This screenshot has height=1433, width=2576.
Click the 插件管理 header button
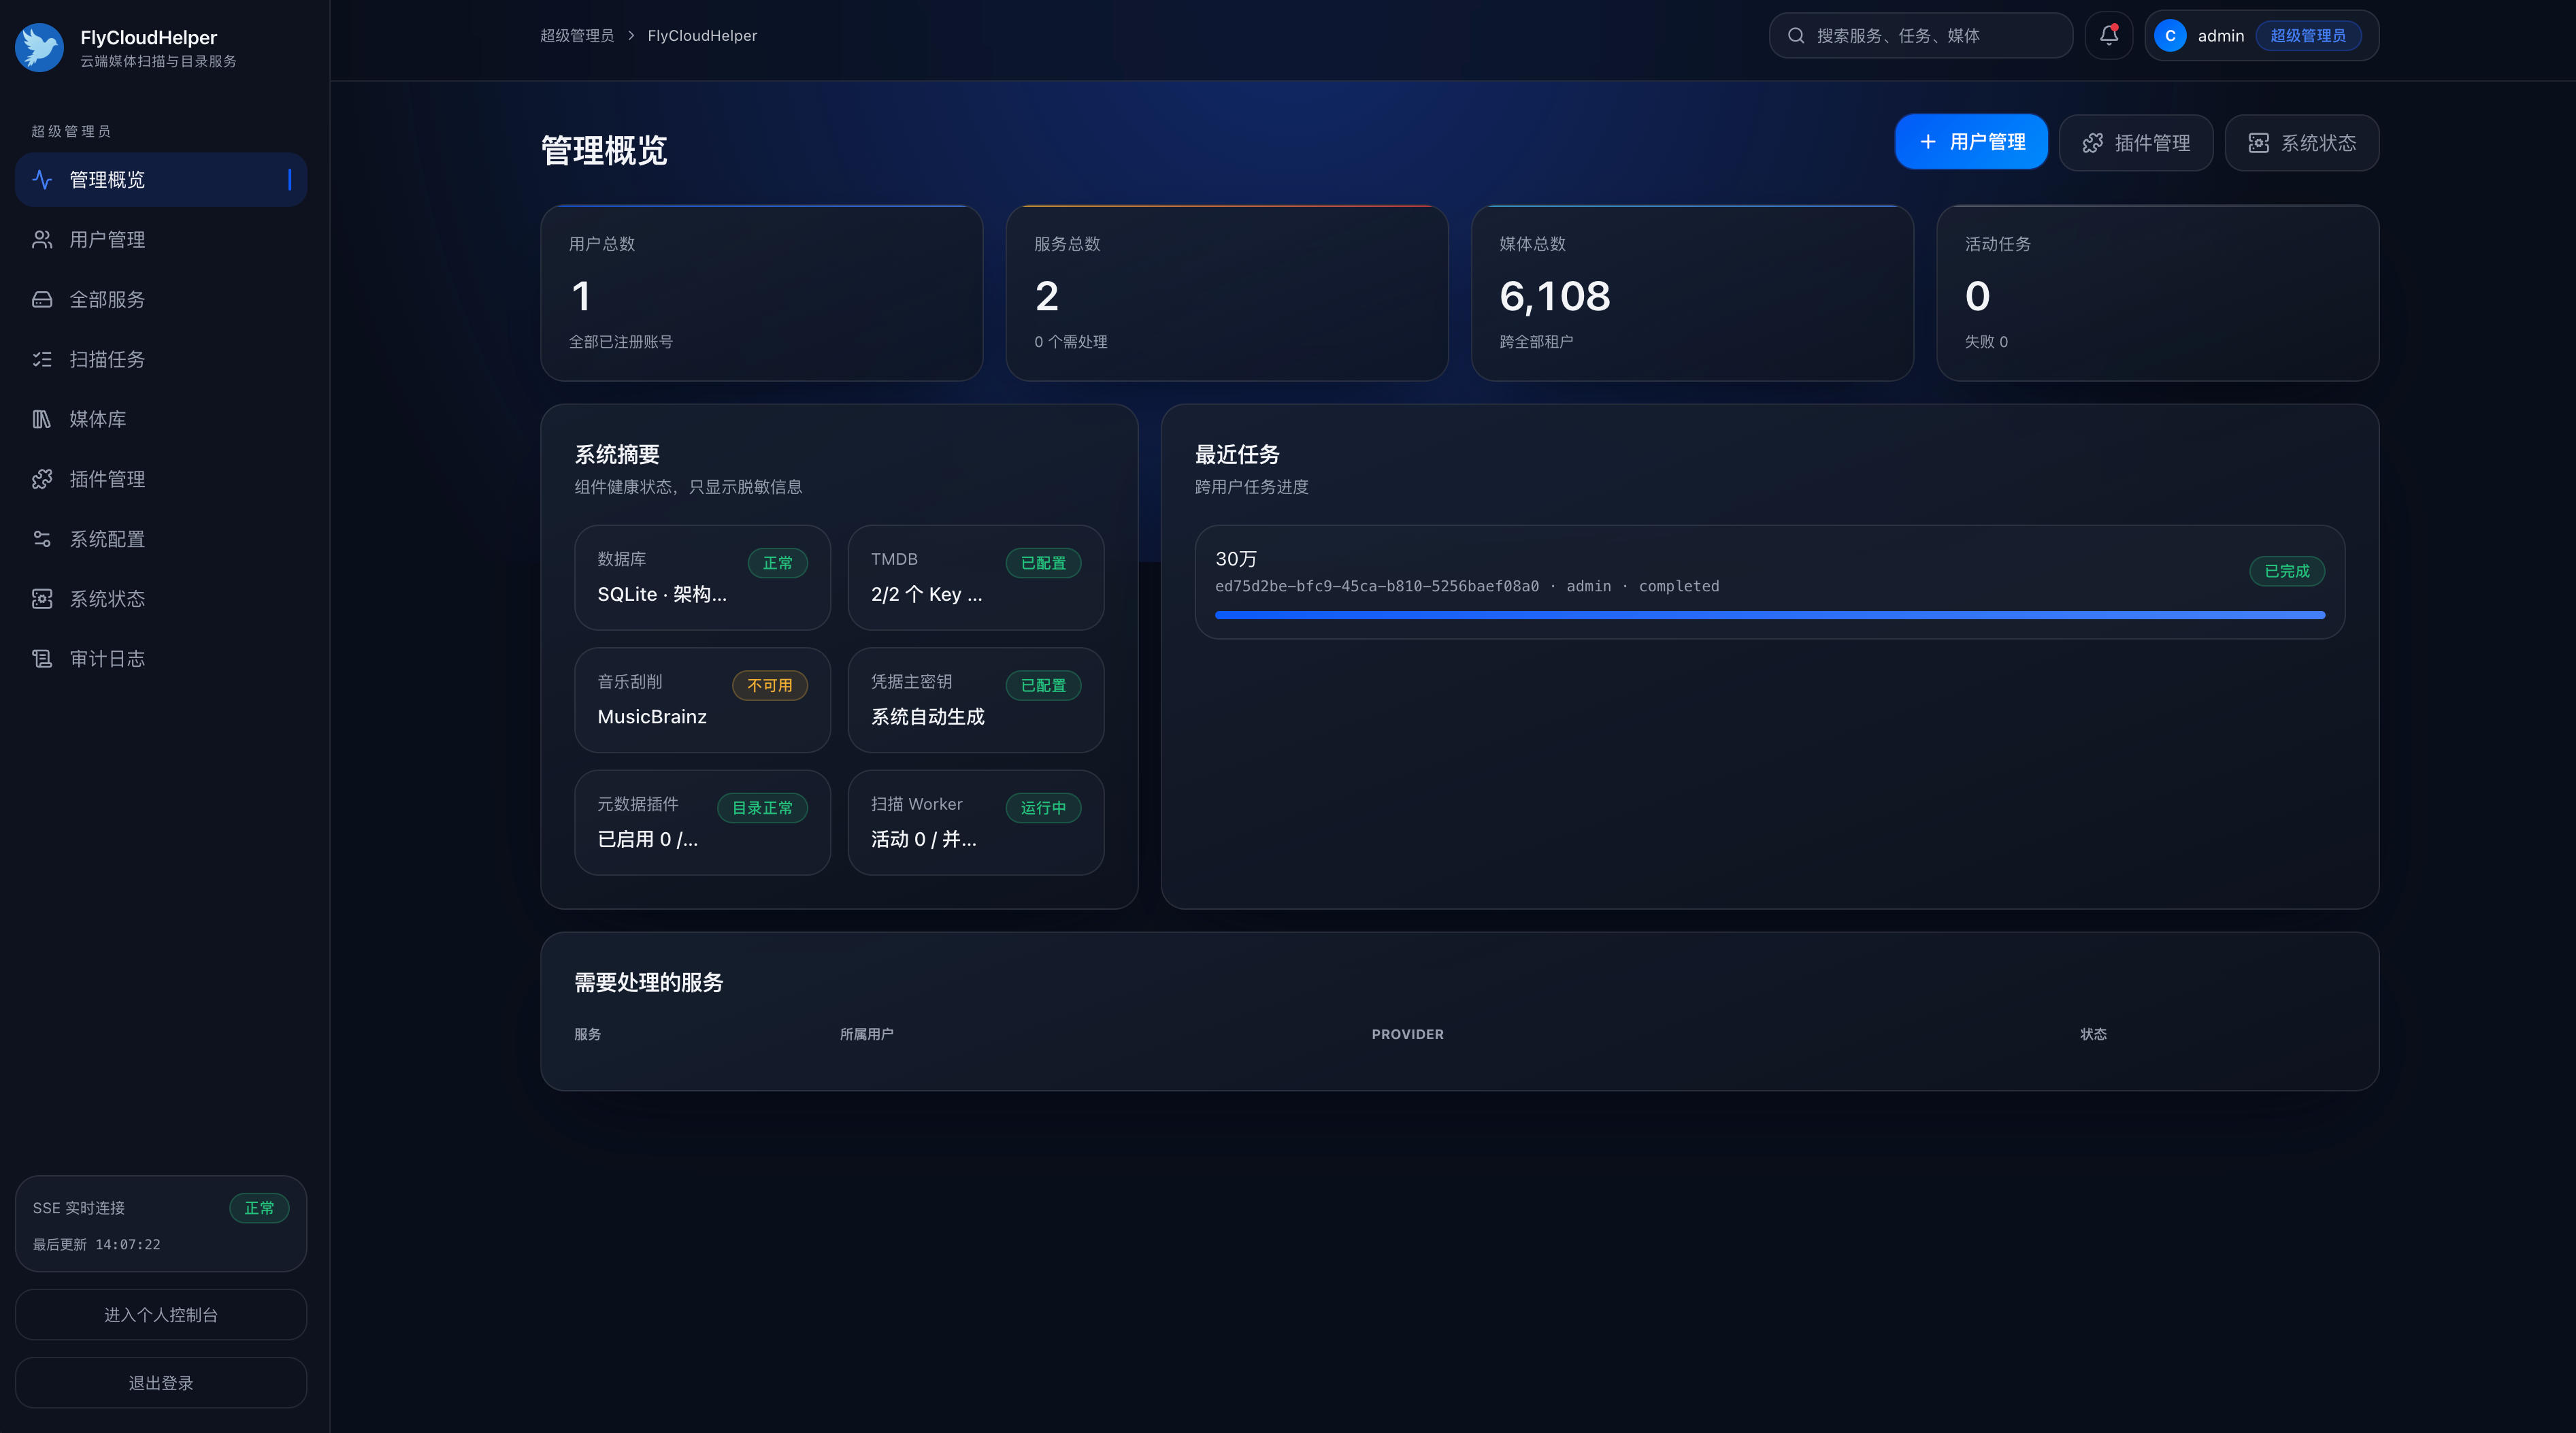(x=2136, y=143)
